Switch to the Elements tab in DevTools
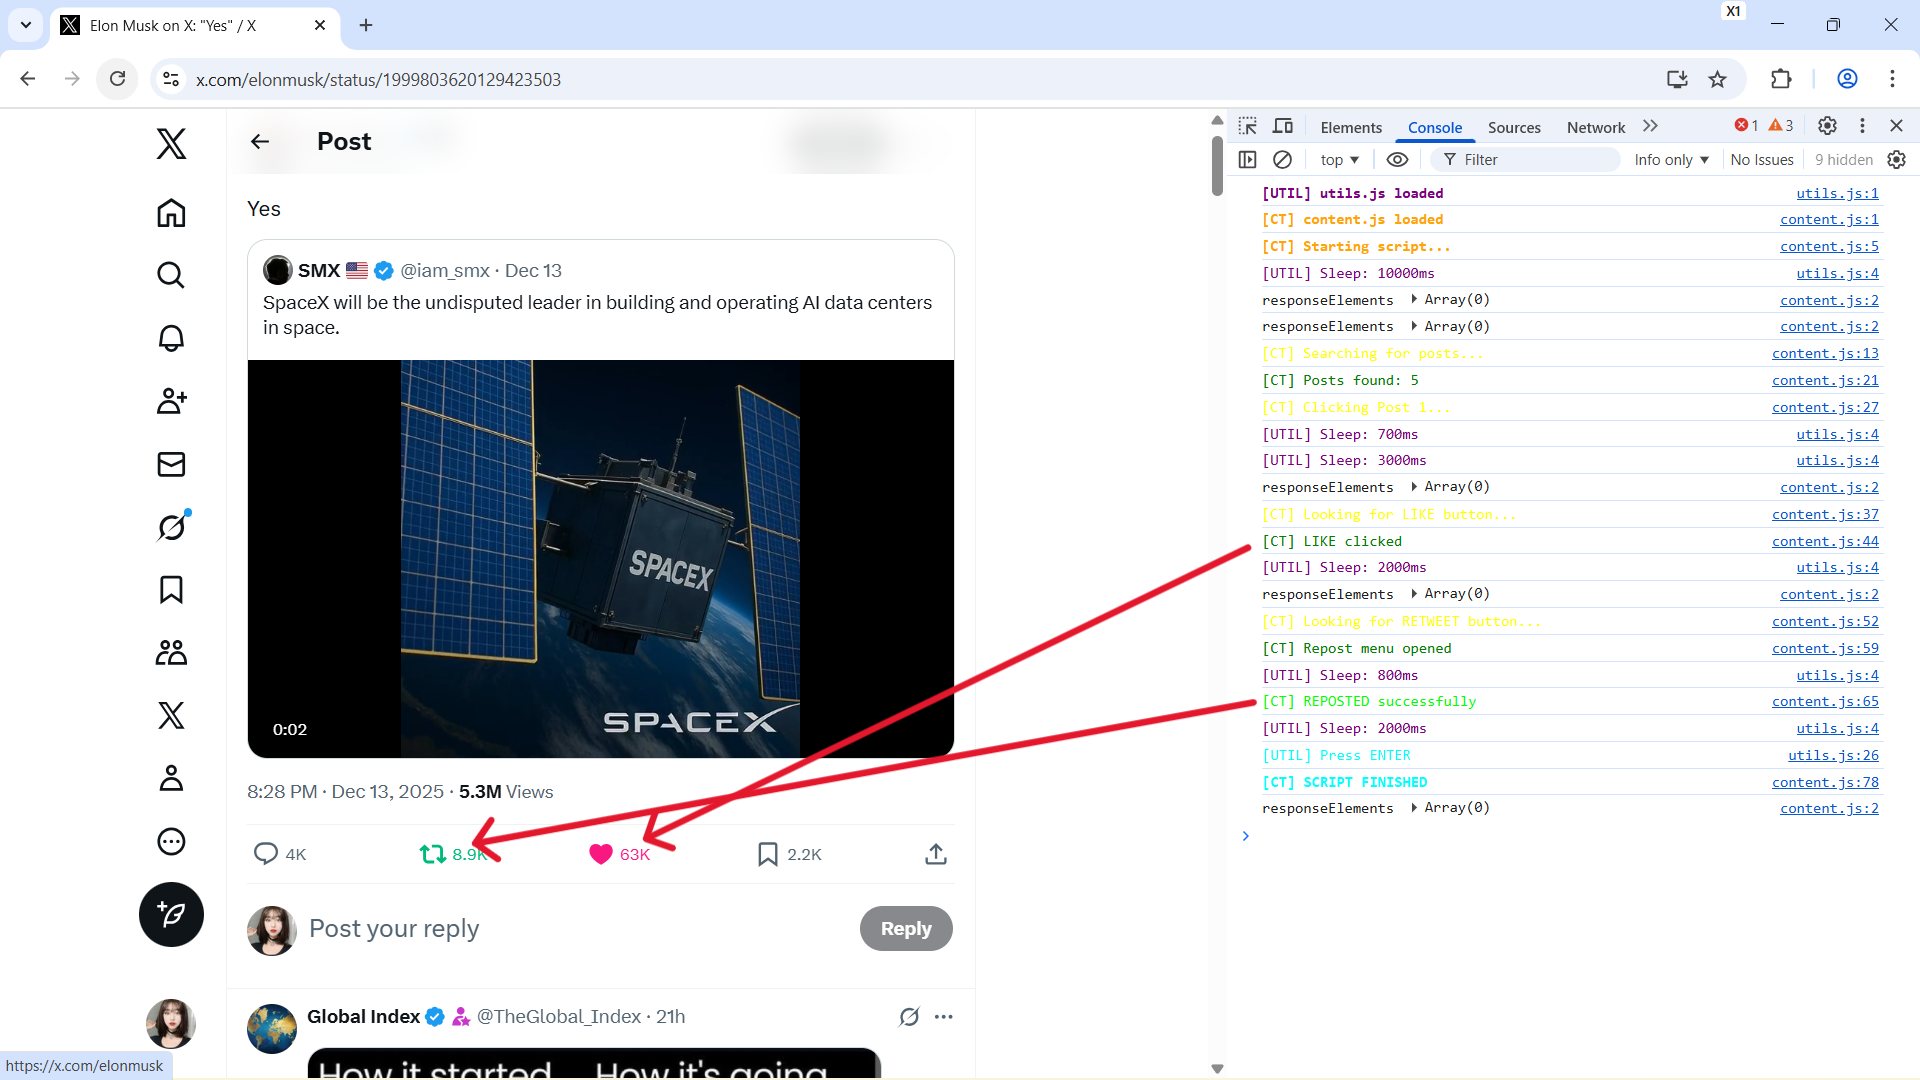This screenshot has height=1080, width=1920. (1350, 127)
